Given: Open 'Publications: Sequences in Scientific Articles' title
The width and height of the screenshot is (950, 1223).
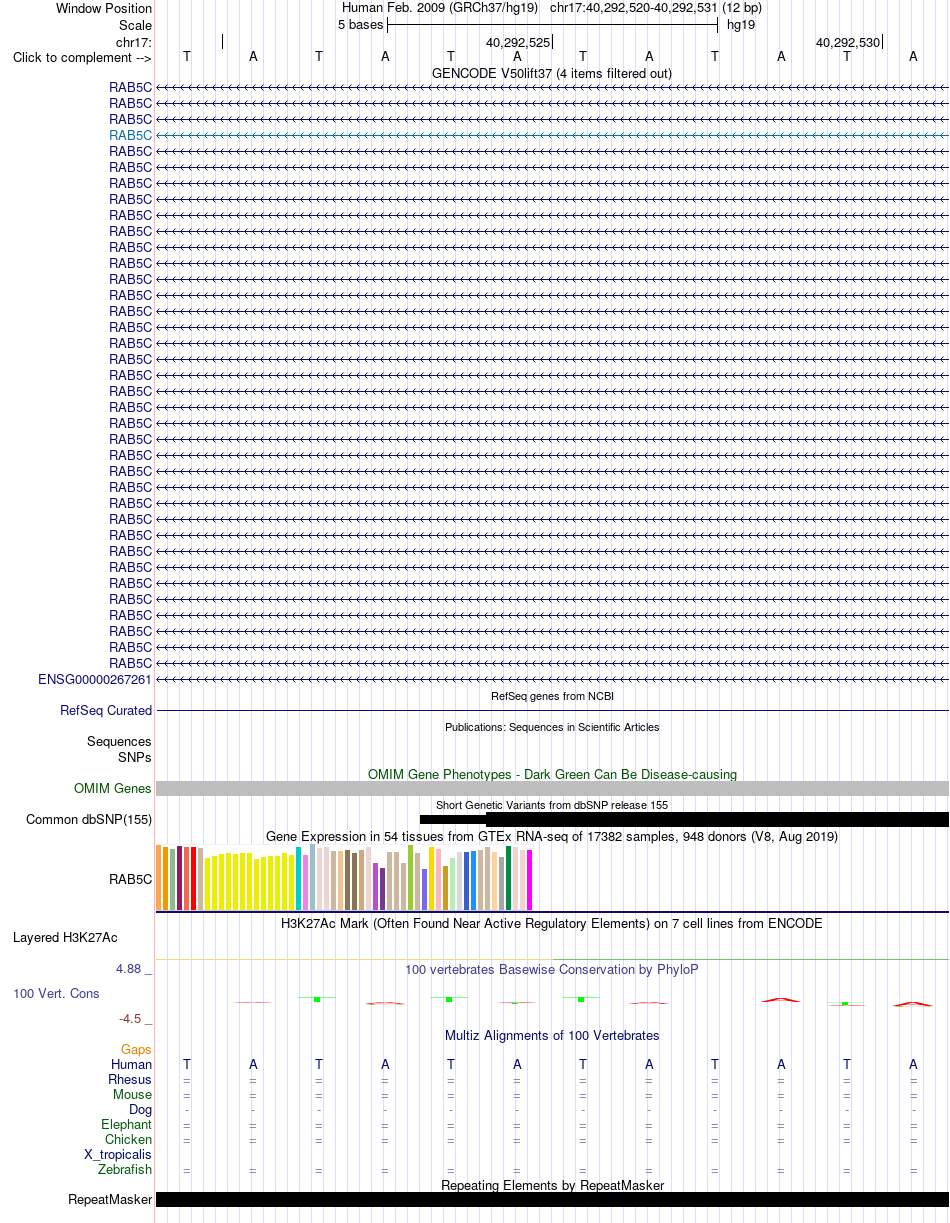Looking at the screenshot, I should click(552, 727).
